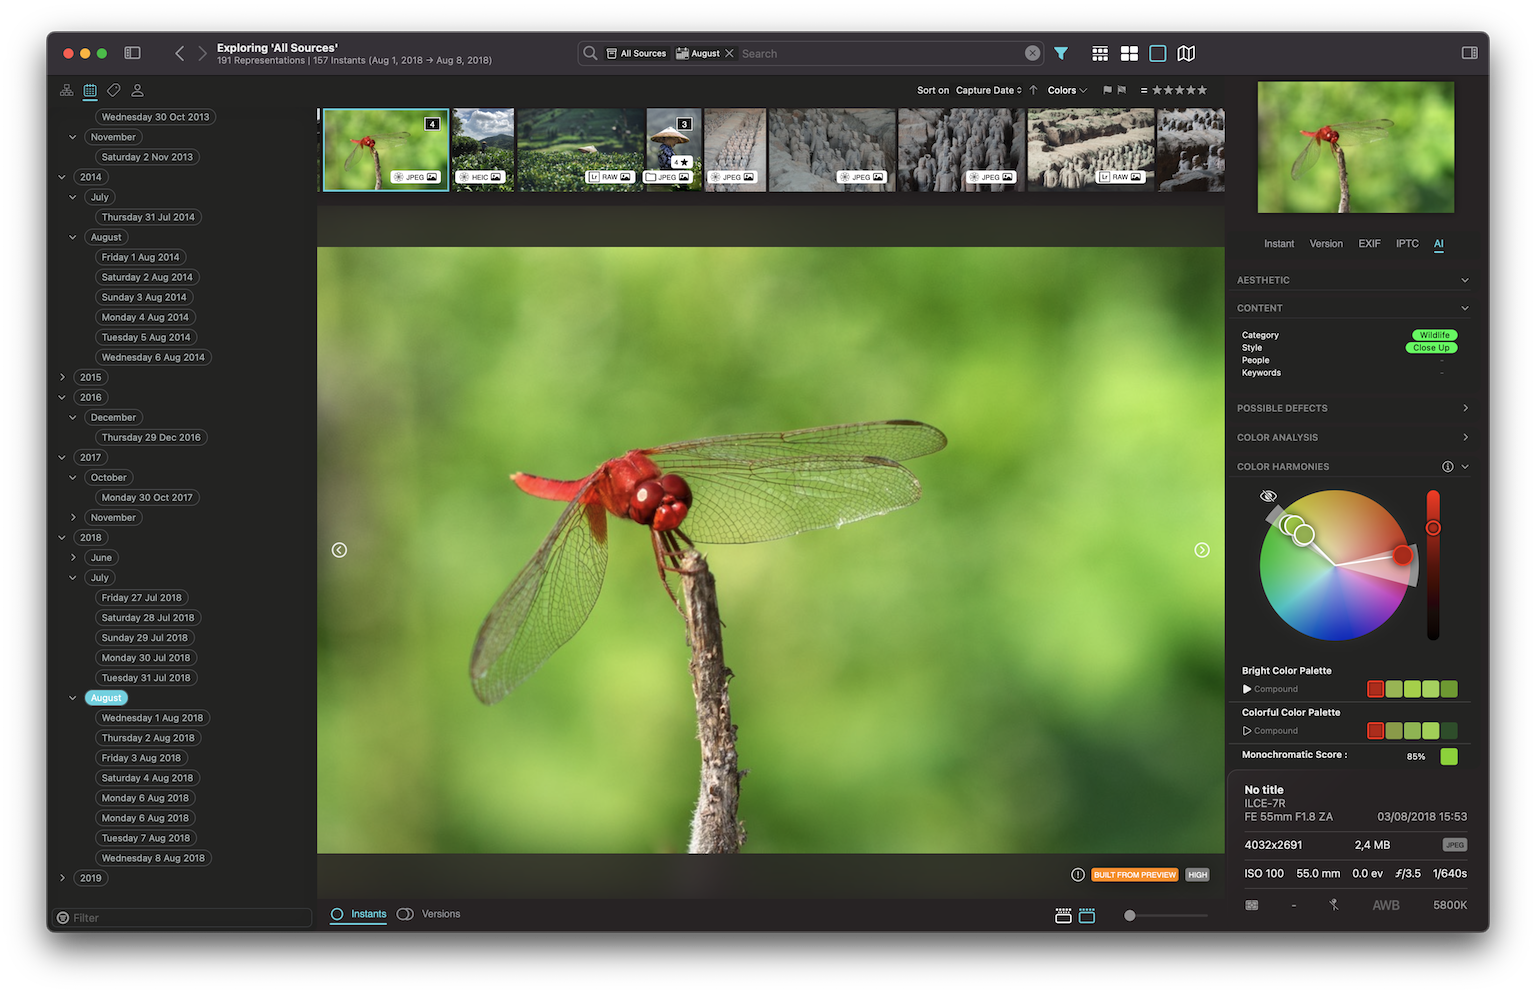1536x994 pixels.
Task: Expand the COLOR ANALYSIS section
Action: point(1465,437)
